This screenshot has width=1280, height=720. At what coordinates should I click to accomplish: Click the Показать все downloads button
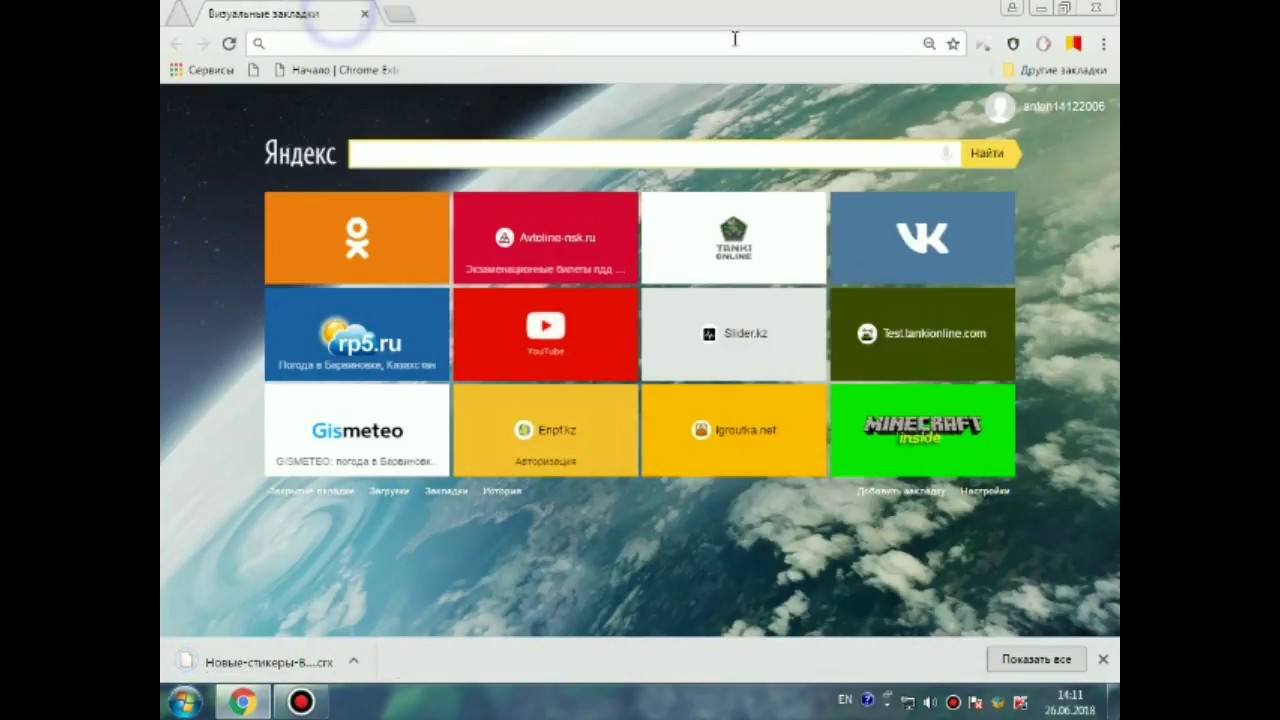click(1036, 659)
